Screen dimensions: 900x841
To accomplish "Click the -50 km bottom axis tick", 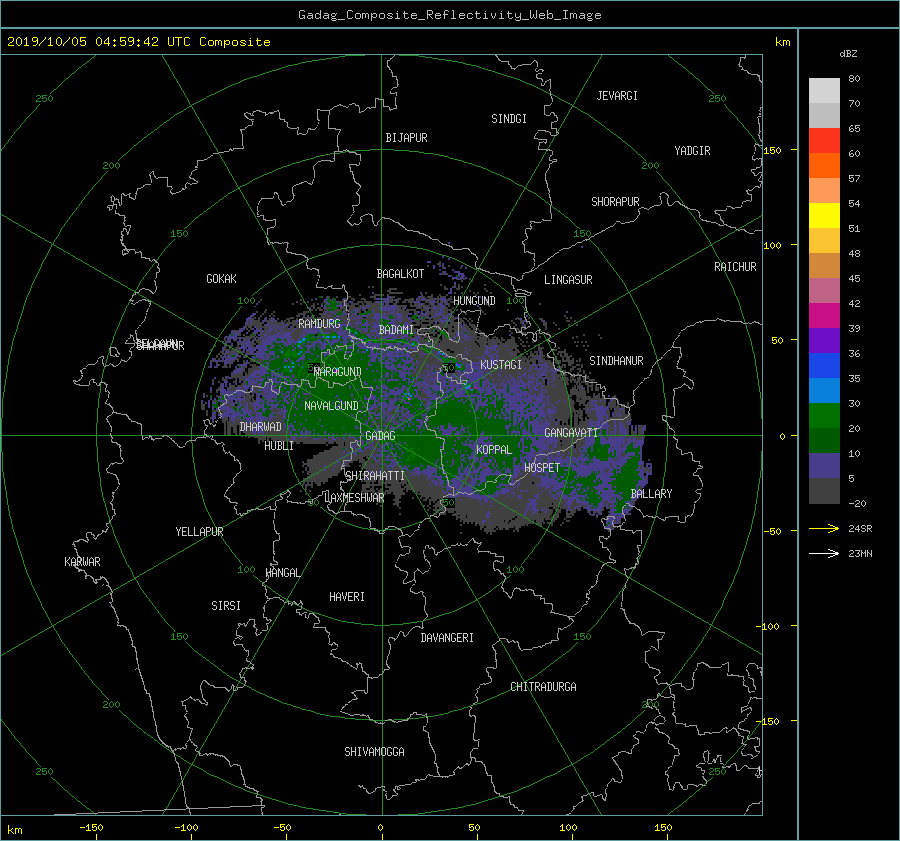I will click(x=282, y=828).
